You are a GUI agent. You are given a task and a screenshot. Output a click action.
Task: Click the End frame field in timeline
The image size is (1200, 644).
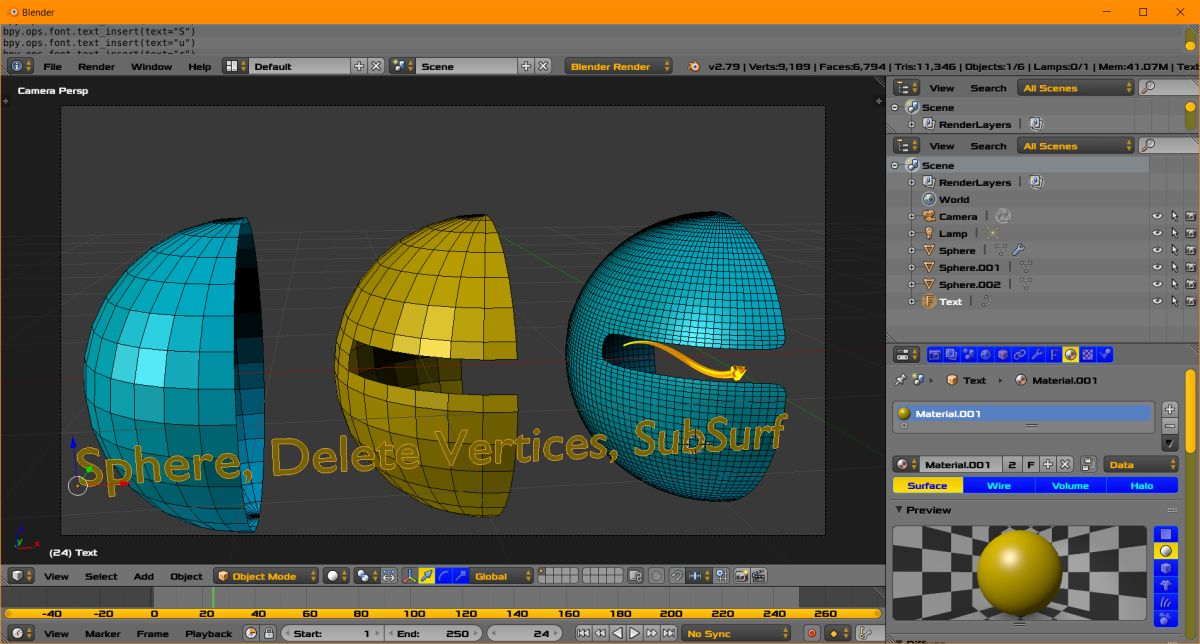[432, 633]
